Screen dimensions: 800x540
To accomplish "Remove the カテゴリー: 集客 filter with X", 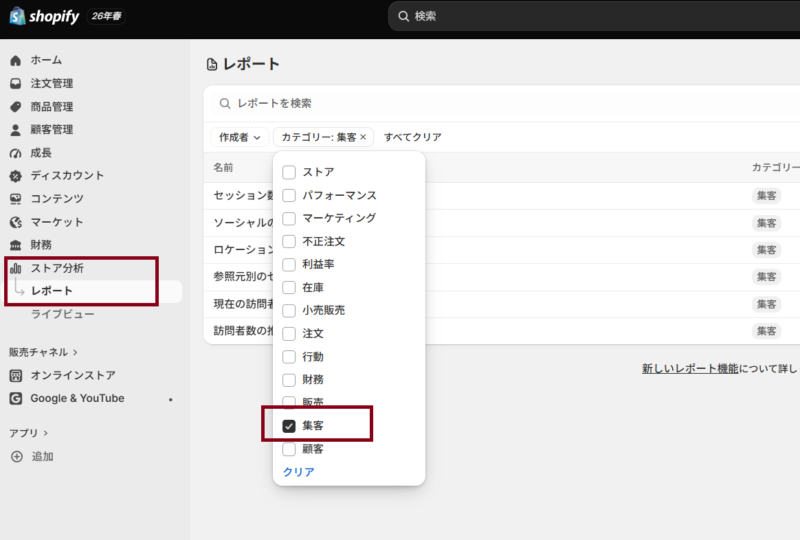I will pos(363,137).
